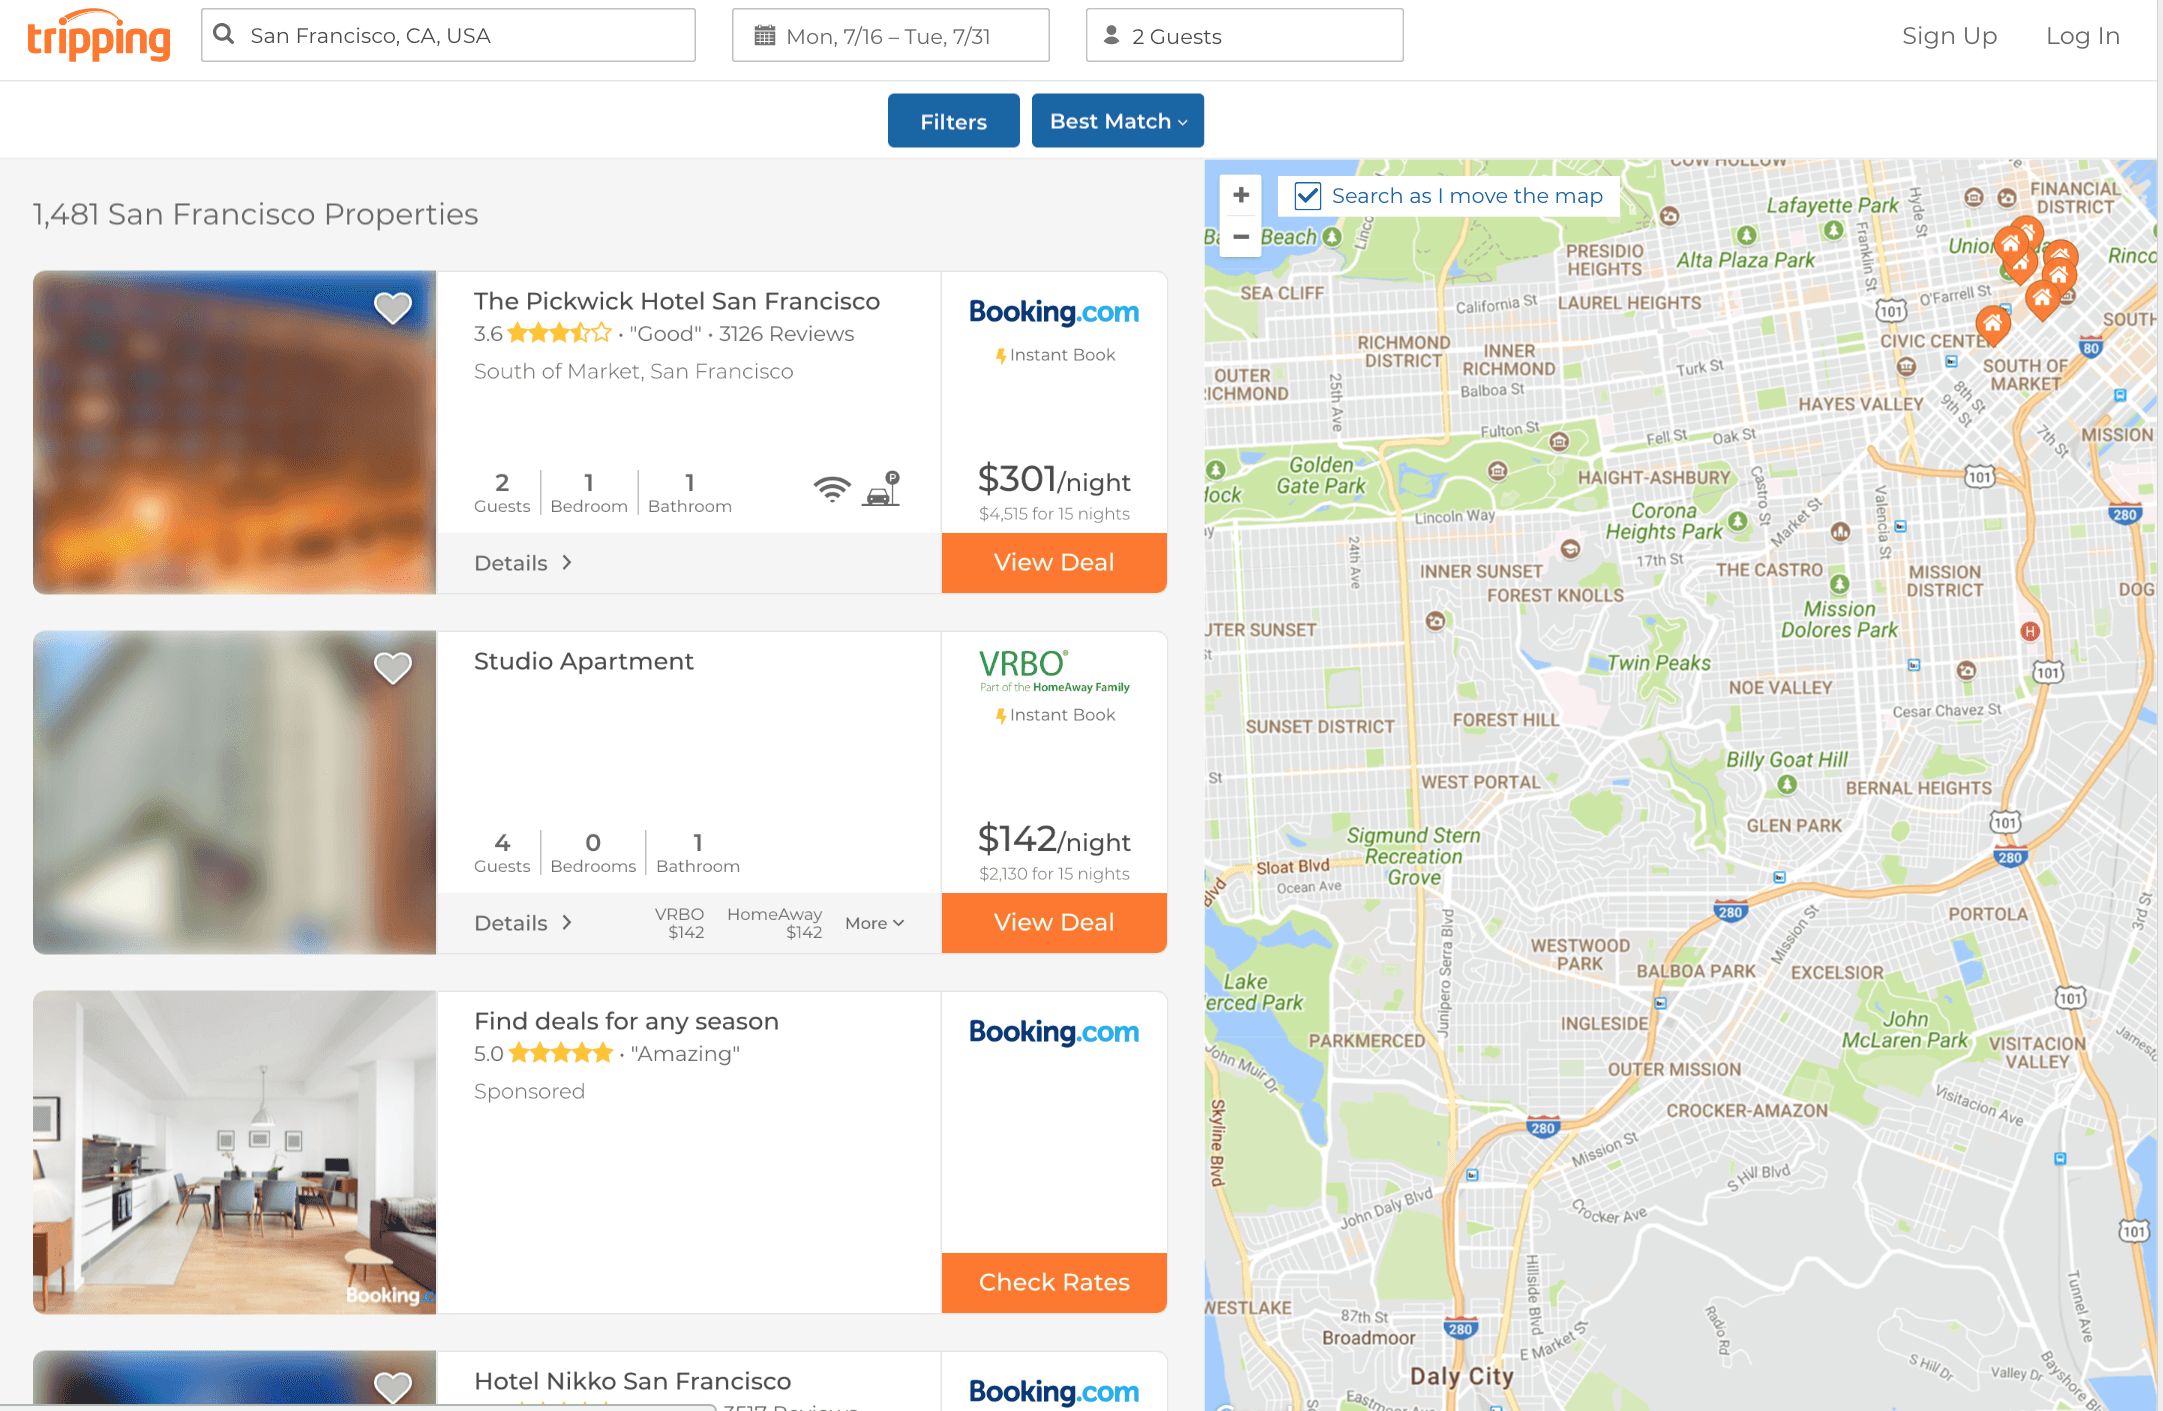Favorite the Studio Apartment with heart icon
The image size is (2163, 1411).
click(392, 667)
